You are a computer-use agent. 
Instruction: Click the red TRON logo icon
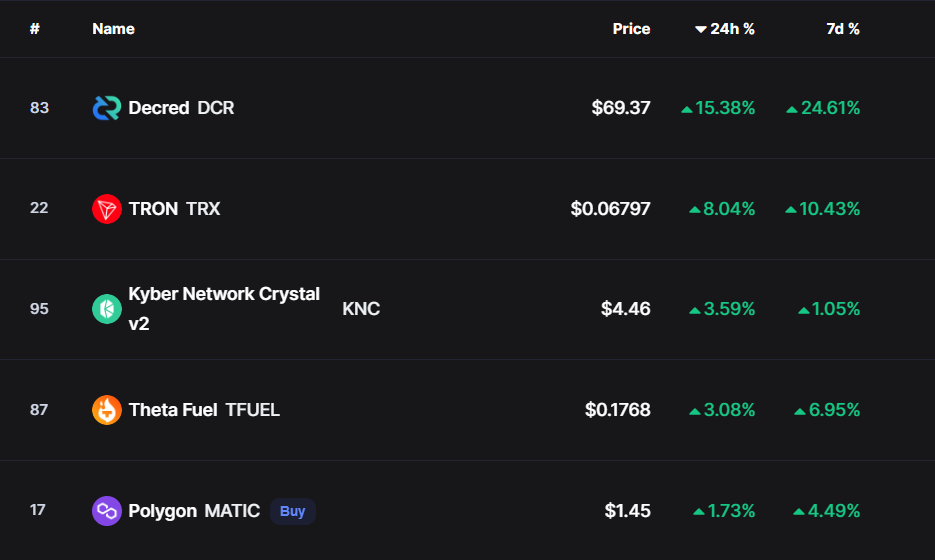106,209
